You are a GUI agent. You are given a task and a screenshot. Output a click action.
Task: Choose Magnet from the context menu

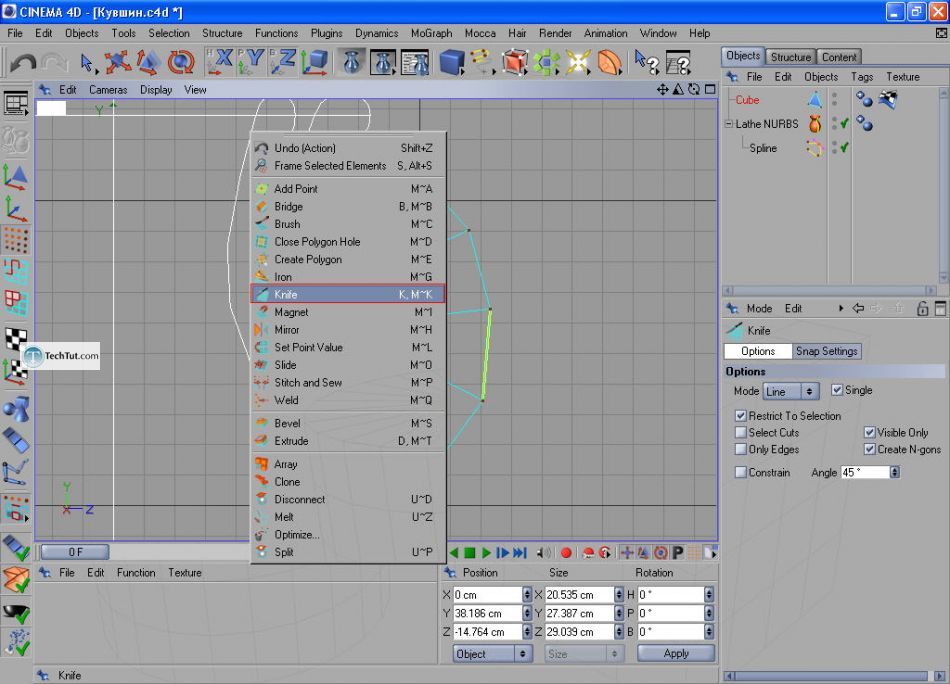(x=347, y=312)
